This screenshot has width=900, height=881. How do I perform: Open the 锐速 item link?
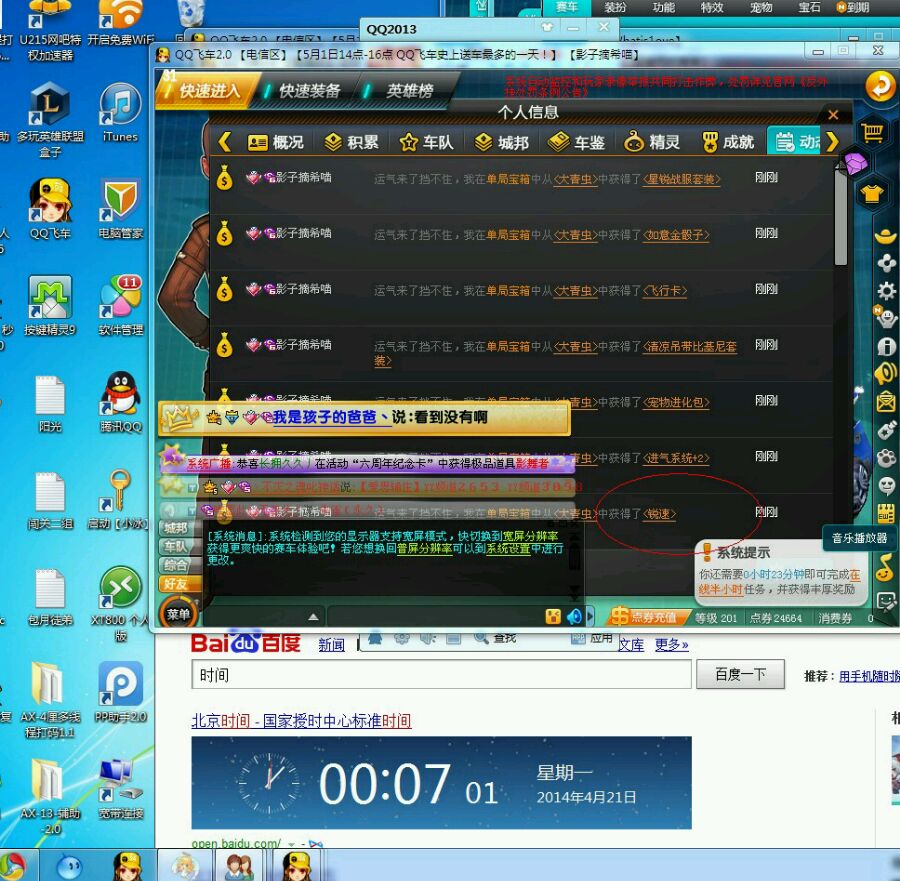coord(659,514)
